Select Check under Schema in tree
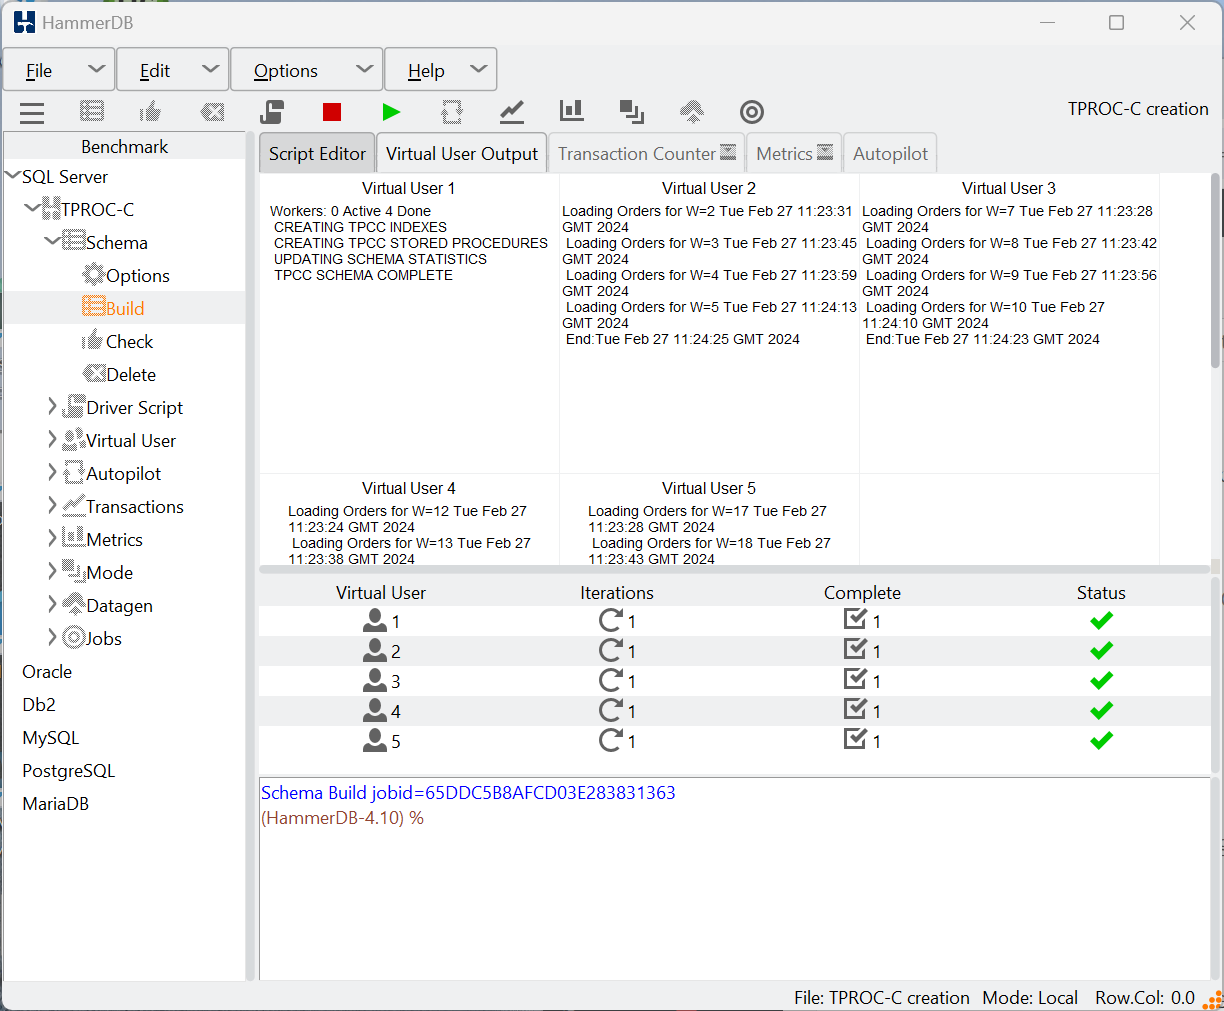The image size is (1224, 1011). click(x=129, y=341)
